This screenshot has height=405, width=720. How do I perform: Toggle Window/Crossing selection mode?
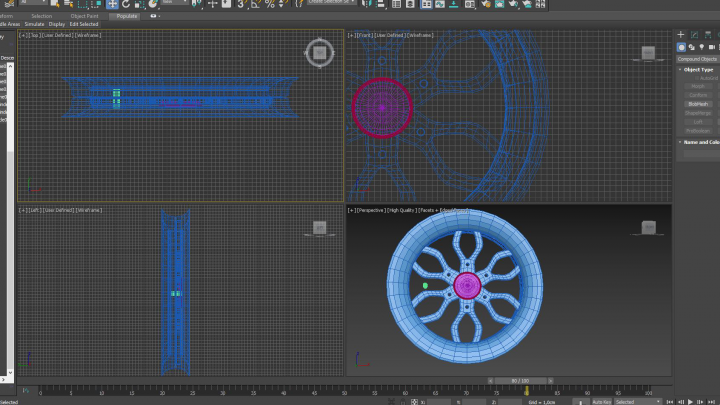96,4
